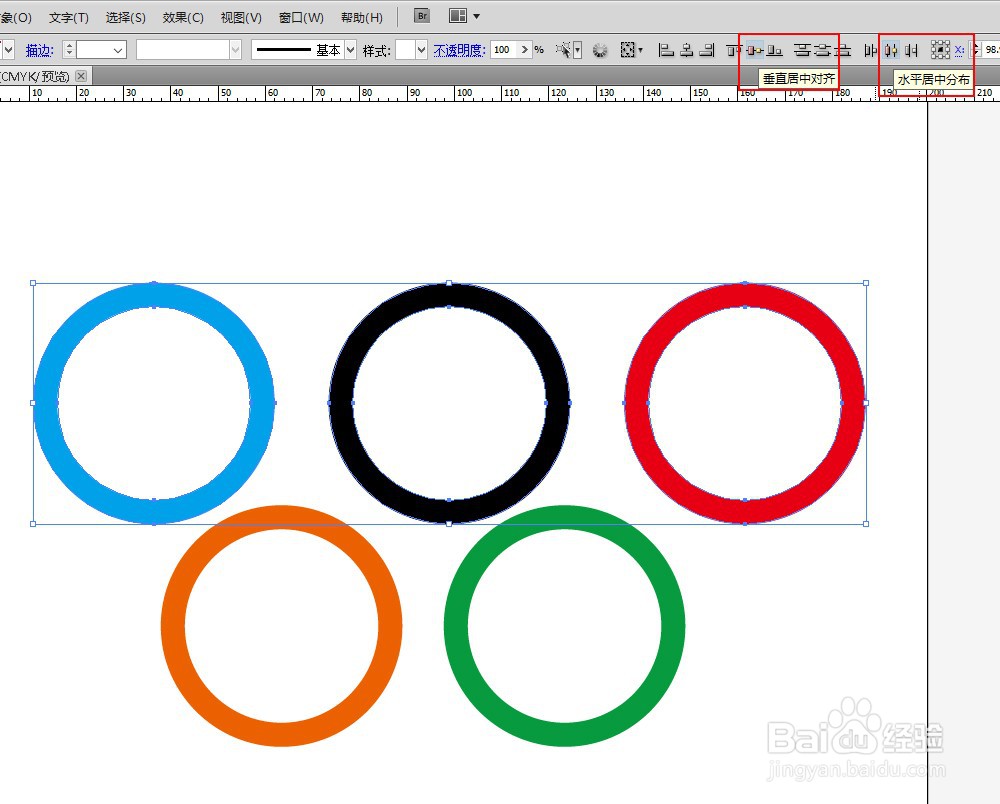Screen dimensions: 1000x804
Task: Open the Adobe Bridge (Br) button
Action: (422, 16)
